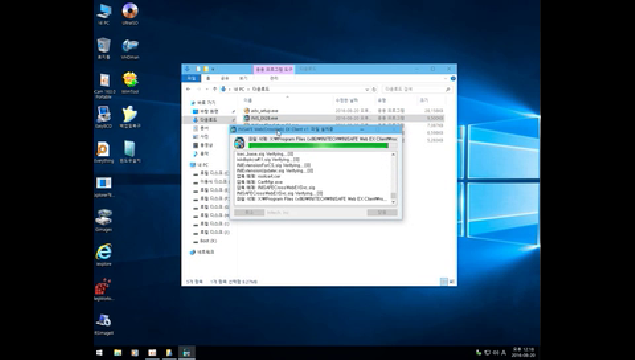Open the desktop icon below Everything
Screen dimensions: 635x360
(x=104, y=186)
